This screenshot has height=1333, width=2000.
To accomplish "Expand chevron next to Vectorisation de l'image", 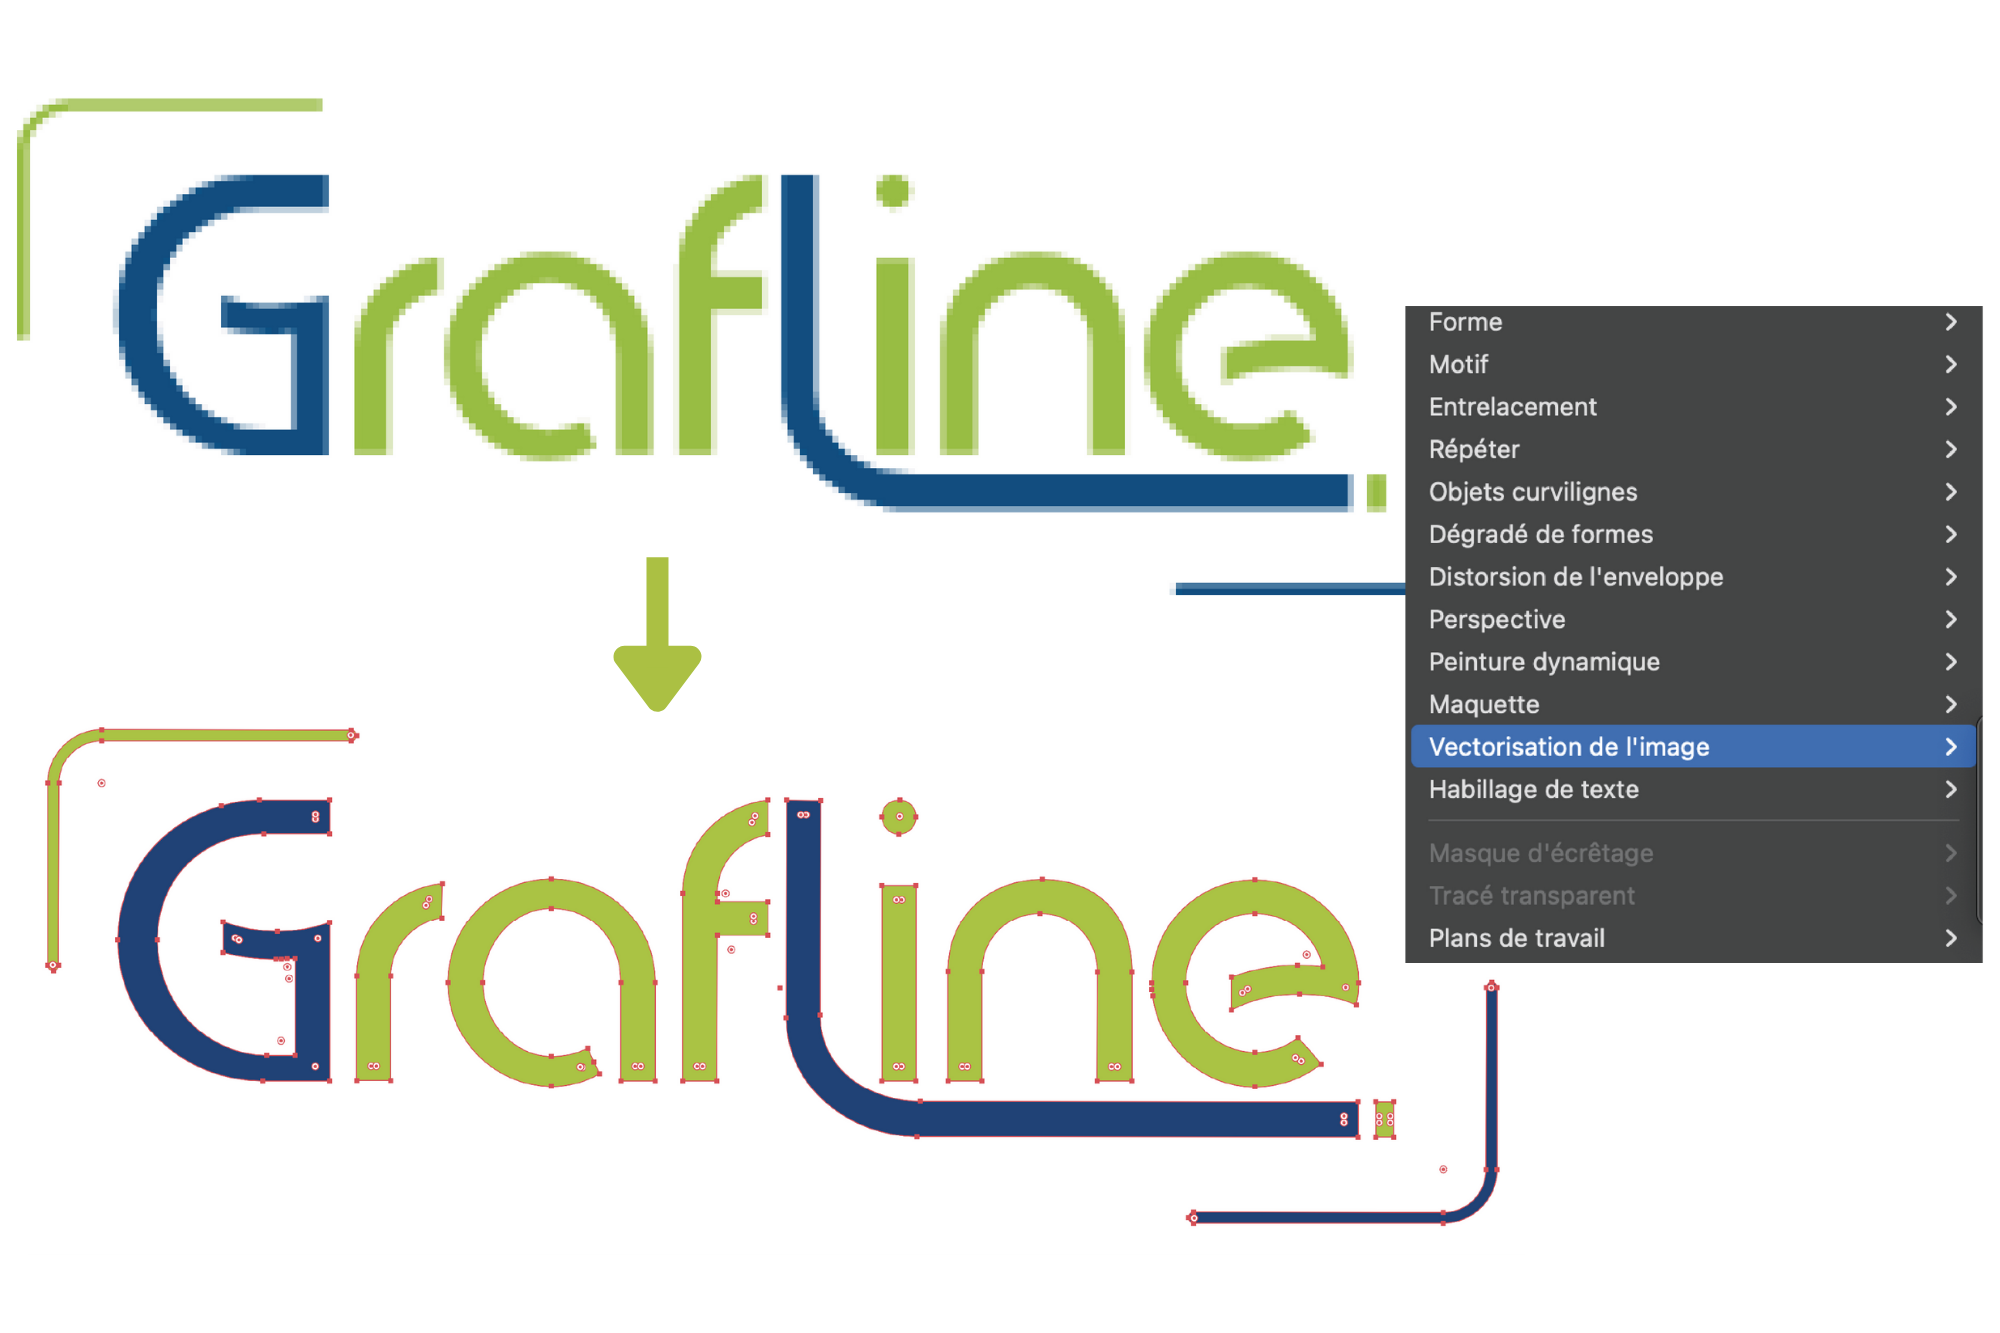I will tap(1950, 747).
